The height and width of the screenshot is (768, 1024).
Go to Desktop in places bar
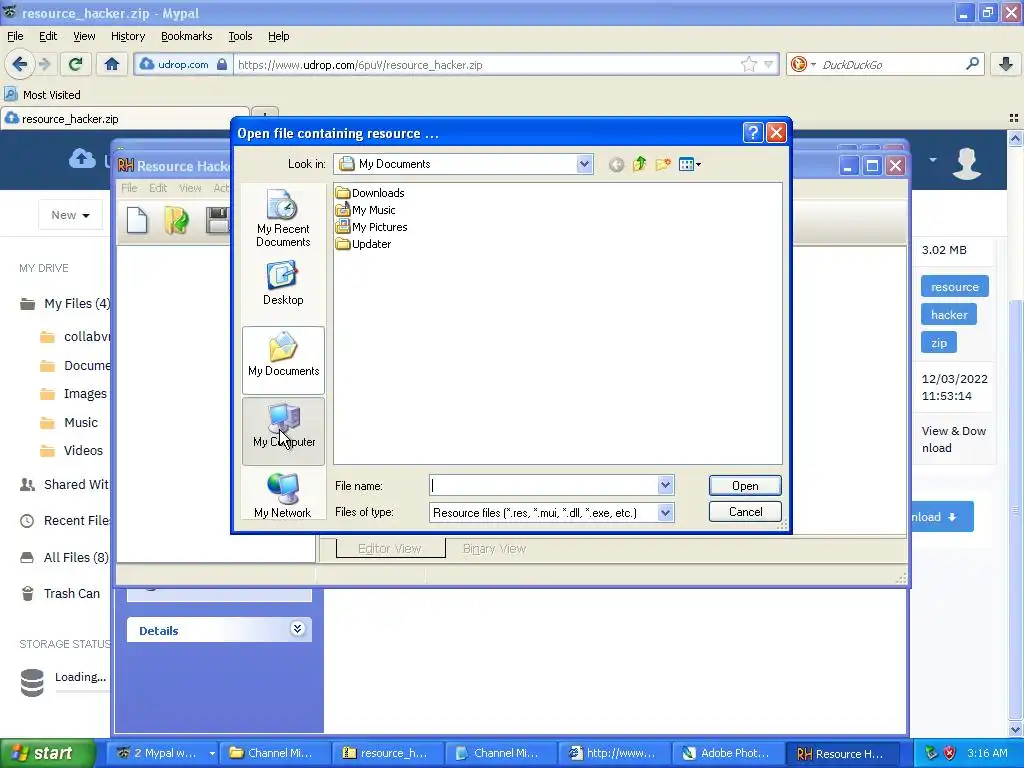click(283, 283)
